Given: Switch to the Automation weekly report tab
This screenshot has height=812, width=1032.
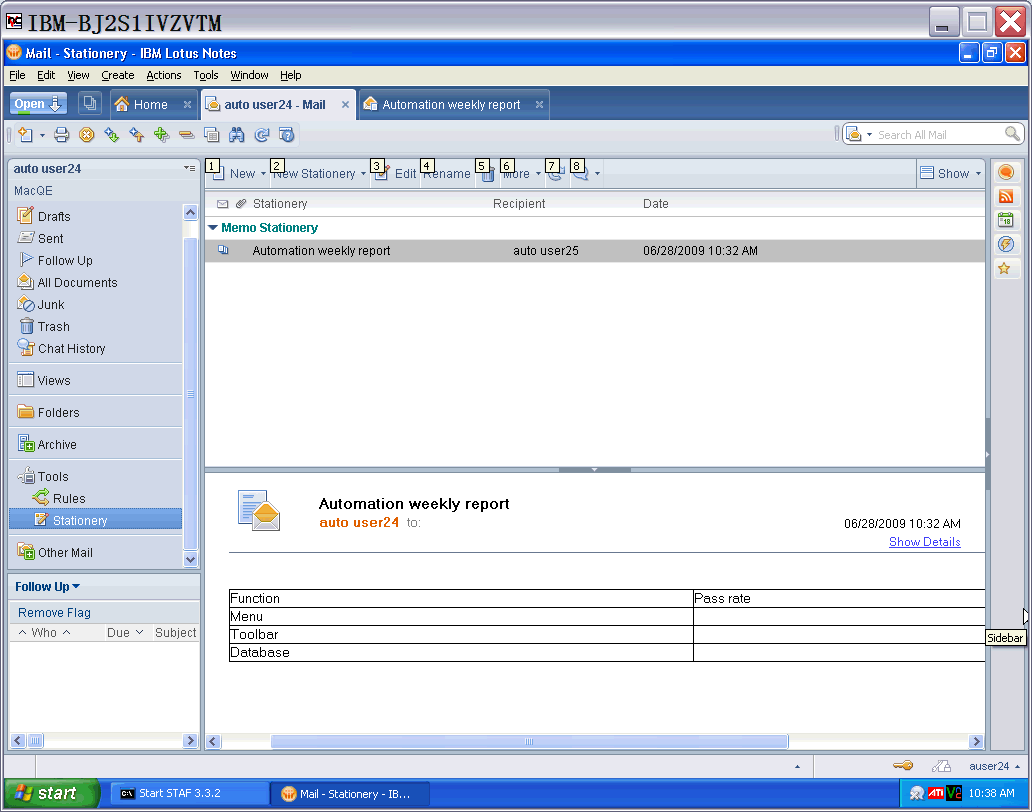Looking at the screenshot, I should pyautogui.click(x=450, y=104).
